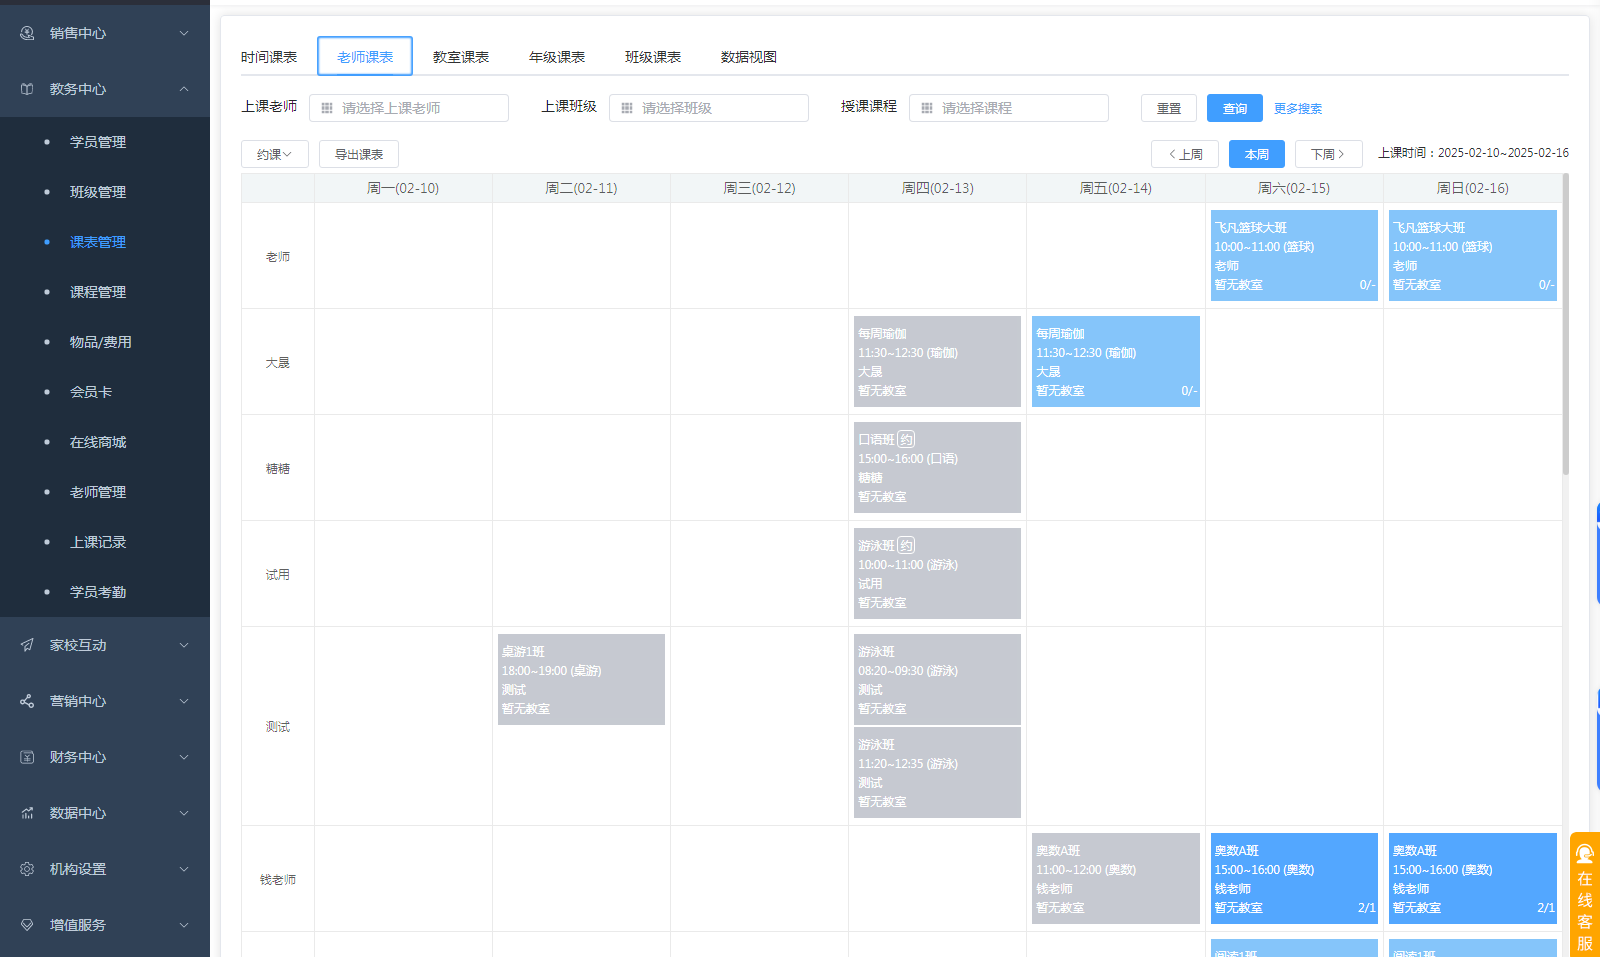Viewport: 1600px width, 957px height.
Task: Switch to the 时间课表 tab
Action: click(x=269, y=57)
